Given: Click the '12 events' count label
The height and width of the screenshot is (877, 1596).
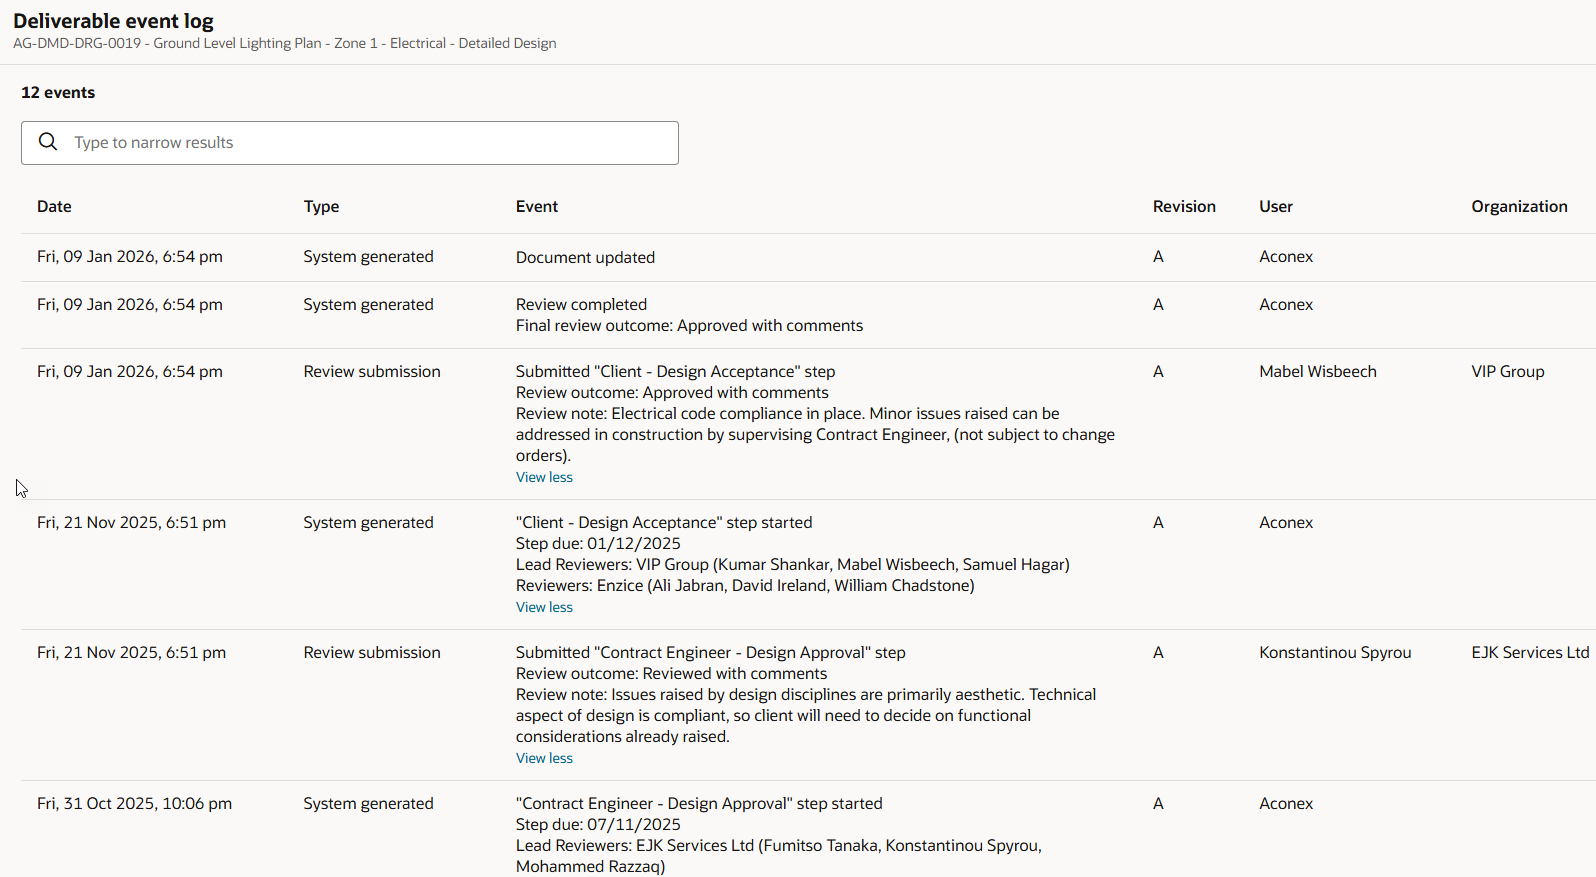Looking at the screenshot, I should pos(58,92).
